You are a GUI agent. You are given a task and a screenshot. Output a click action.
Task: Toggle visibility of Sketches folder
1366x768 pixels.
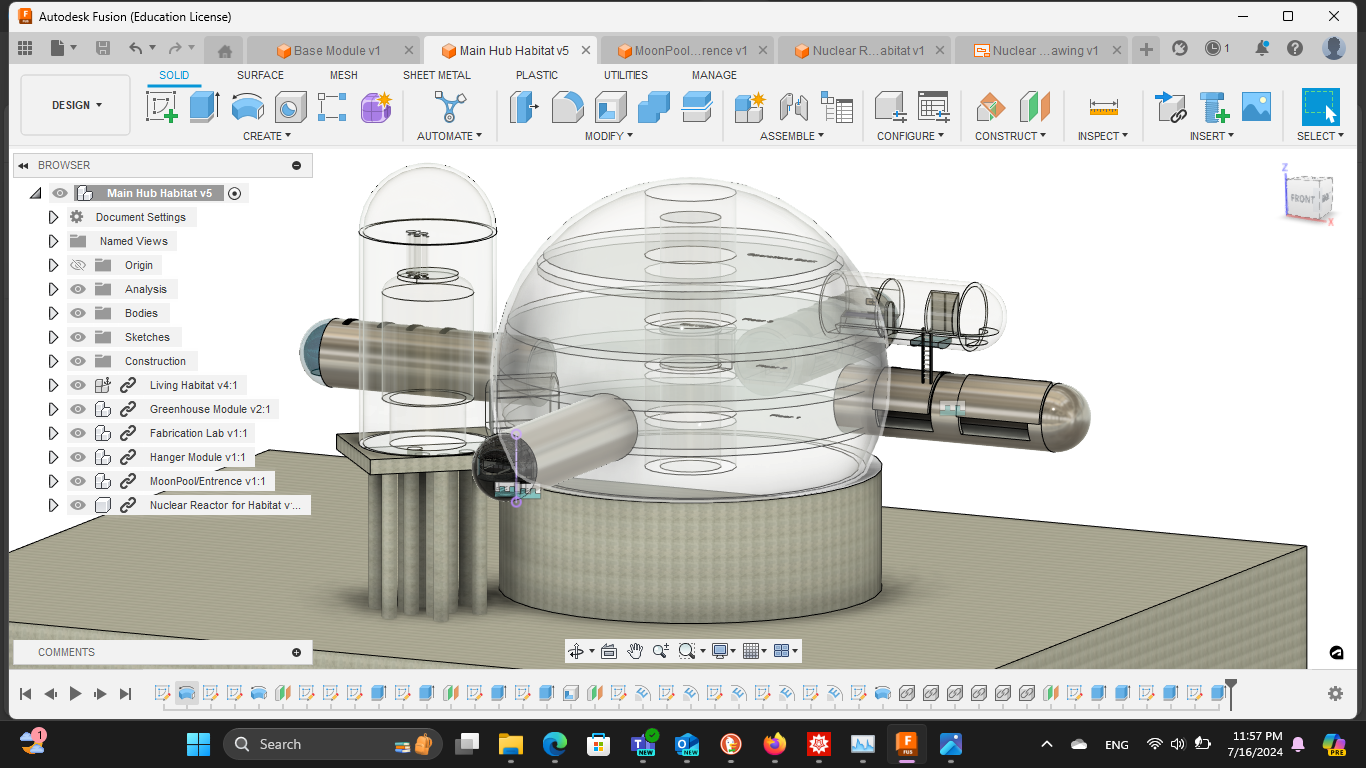pyautogui.click(x=78, y=337)
